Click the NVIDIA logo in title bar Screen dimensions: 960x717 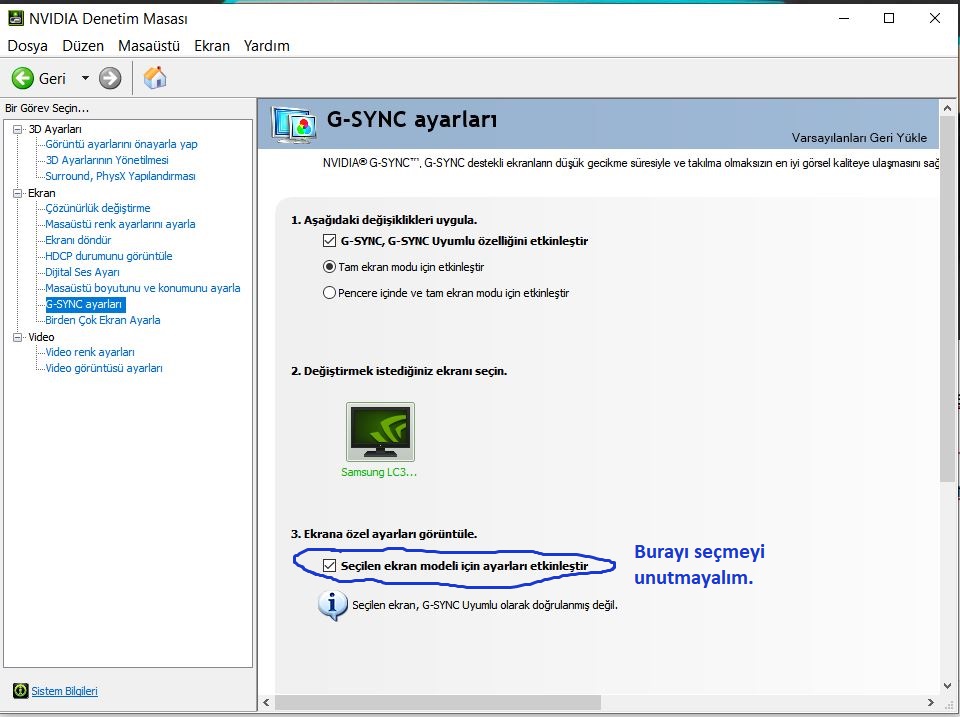[16, 19]
